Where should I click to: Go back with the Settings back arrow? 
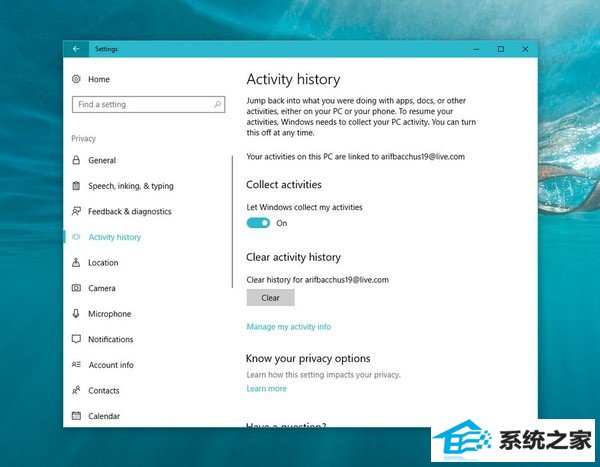(76, 49)
